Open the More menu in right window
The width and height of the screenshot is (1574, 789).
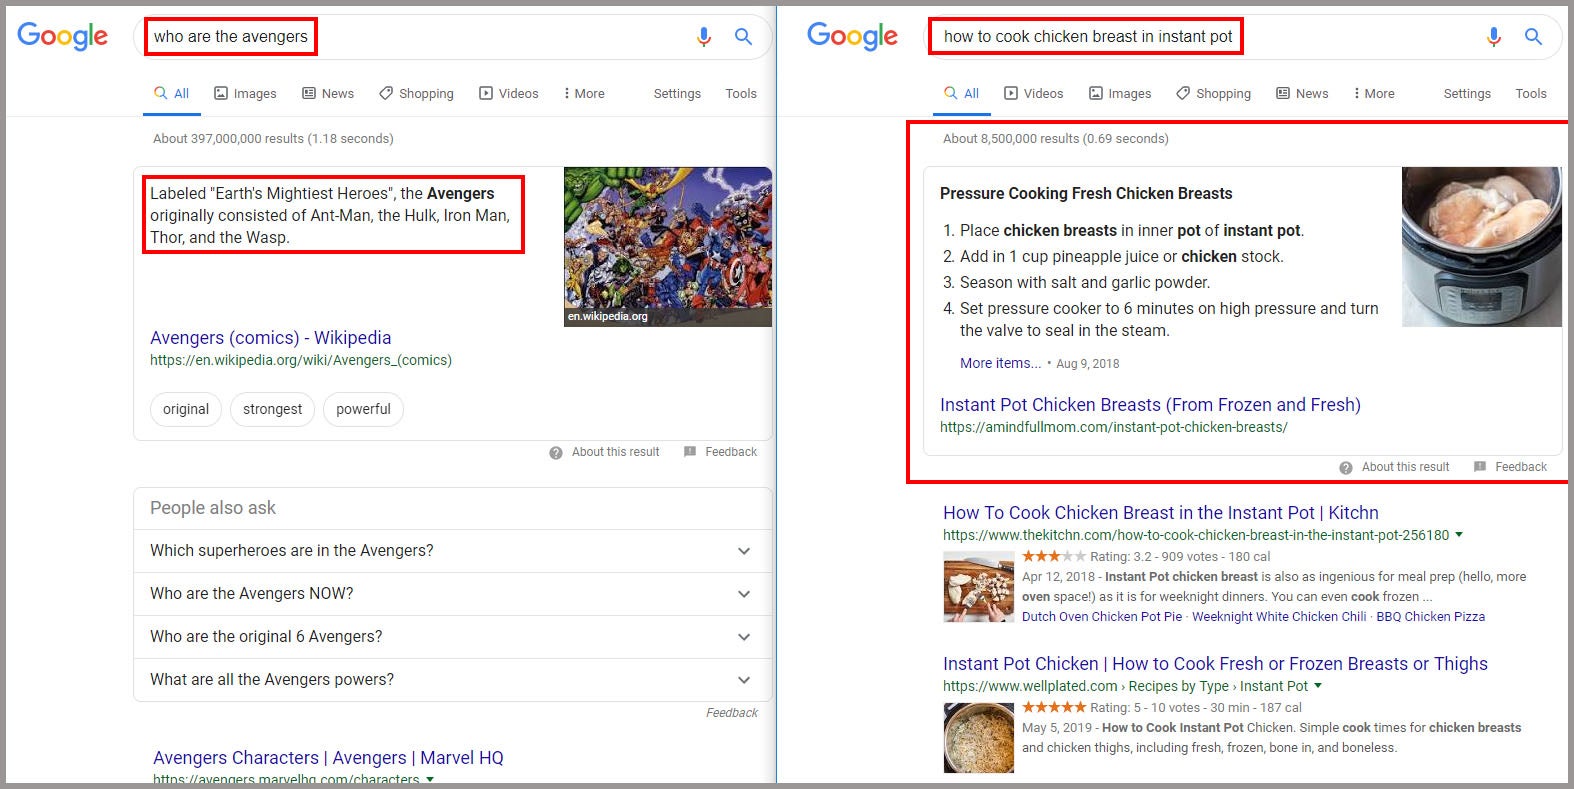1374,93
